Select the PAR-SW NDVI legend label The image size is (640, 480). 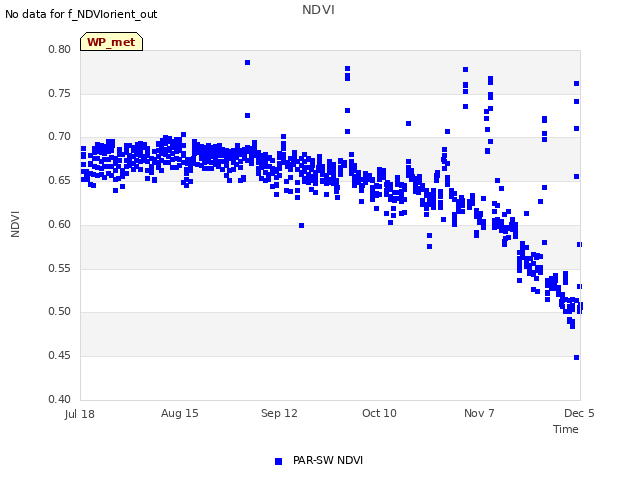(x=328, y=460)
